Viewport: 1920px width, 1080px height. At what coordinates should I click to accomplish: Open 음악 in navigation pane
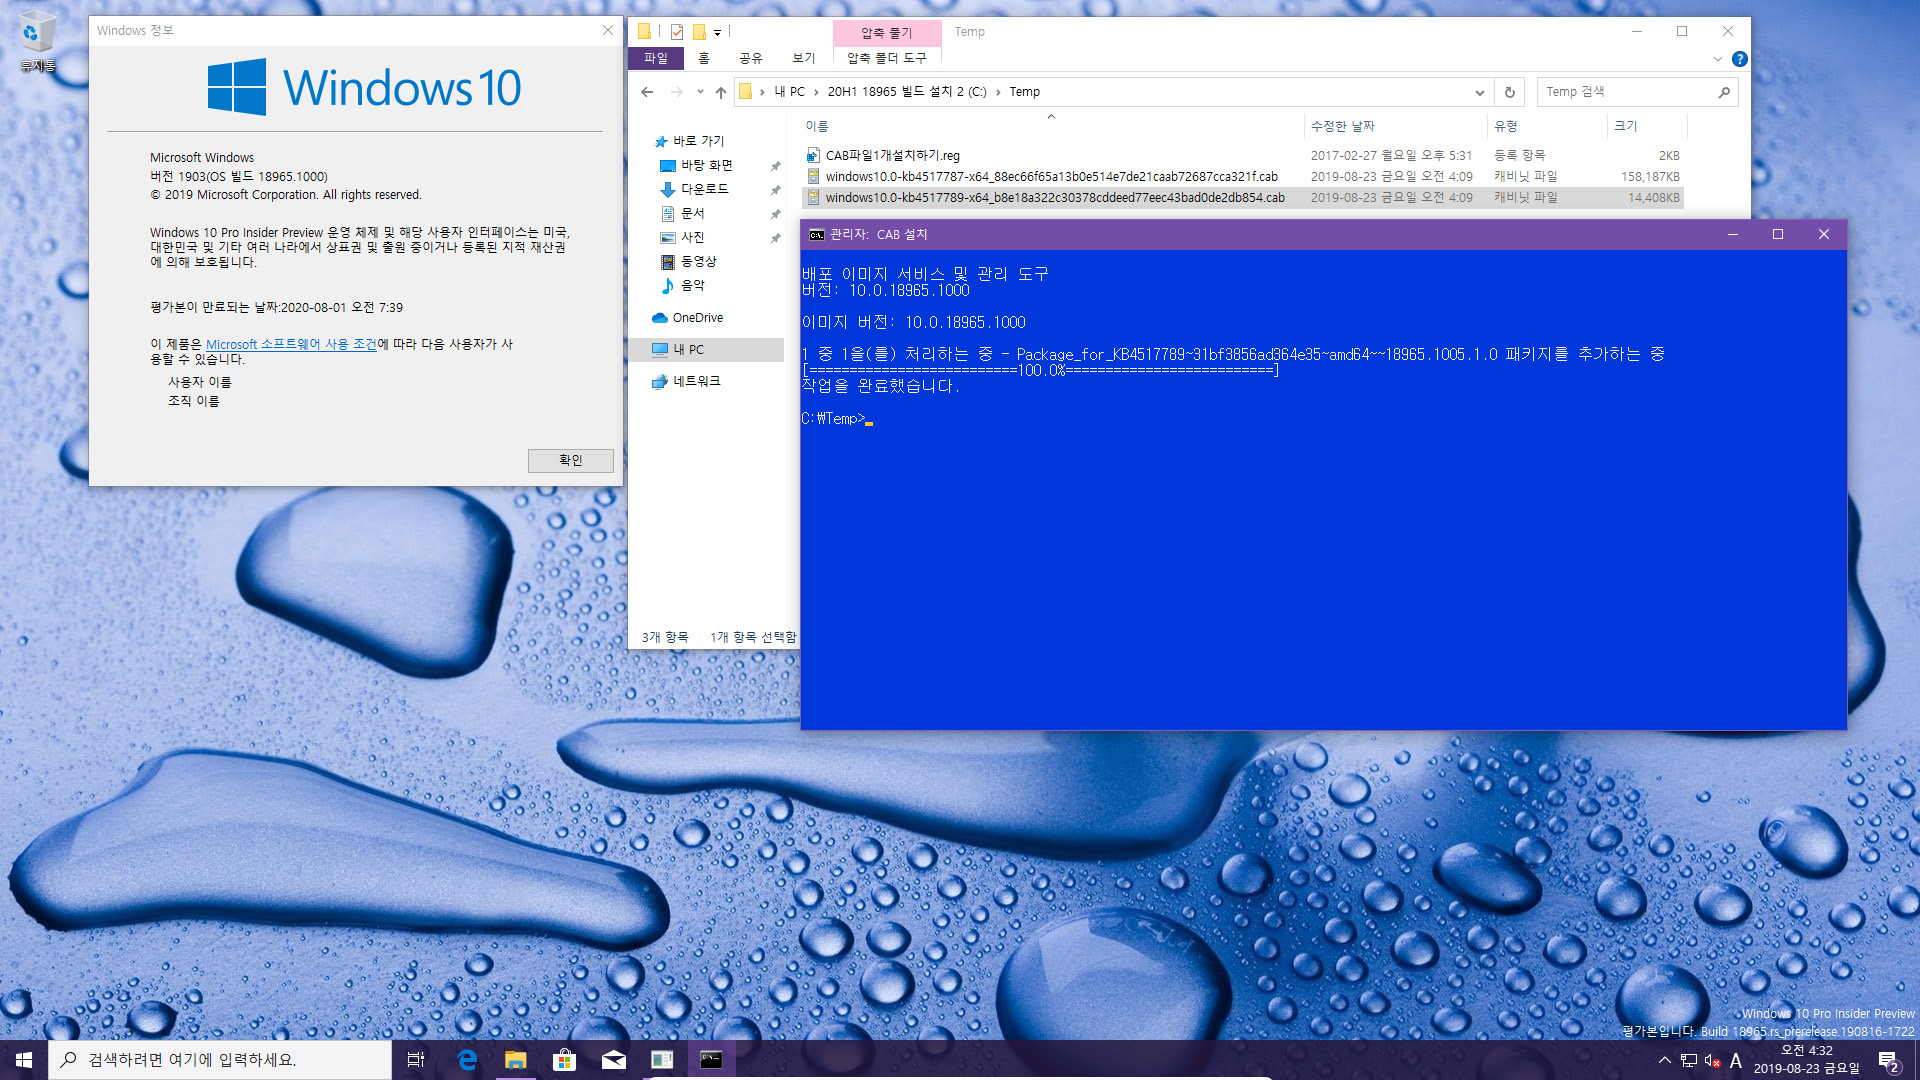point(692,285)
